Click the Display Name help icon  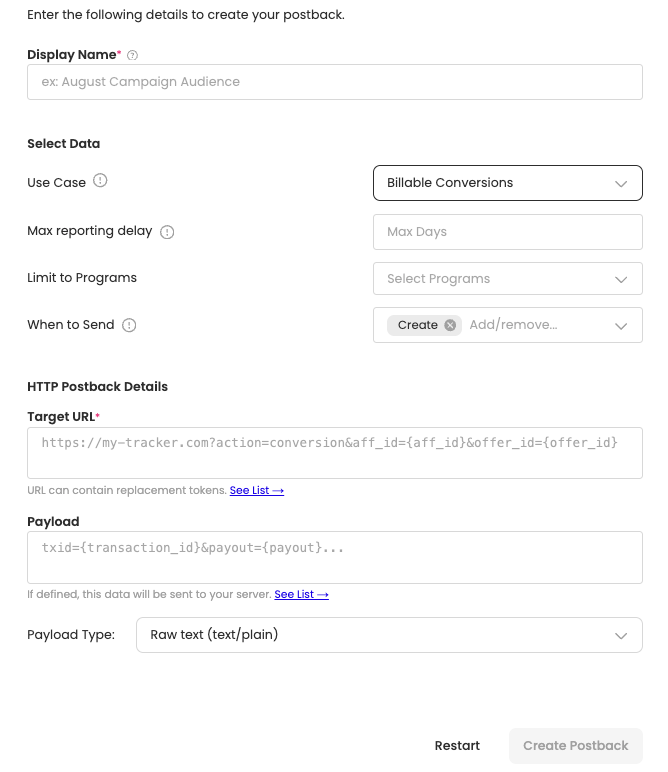pos(133,56)
